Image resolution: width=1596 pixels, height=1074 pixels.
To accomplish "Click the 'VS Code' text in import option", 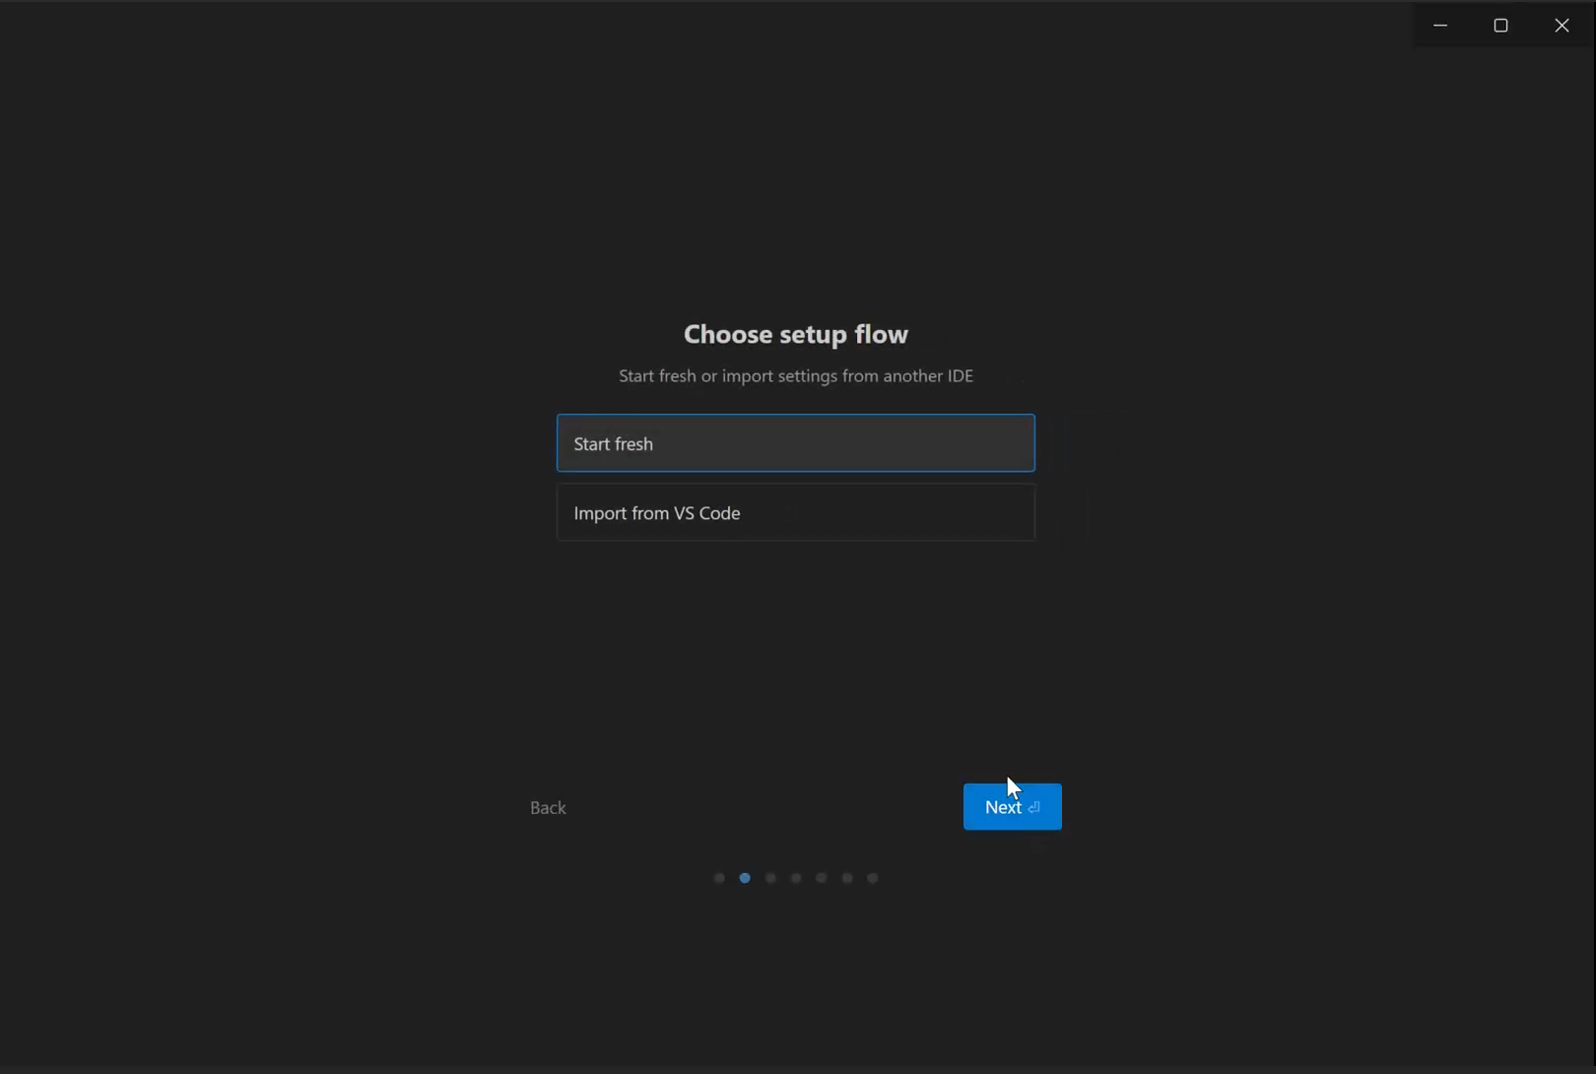I will coord(707,513).
